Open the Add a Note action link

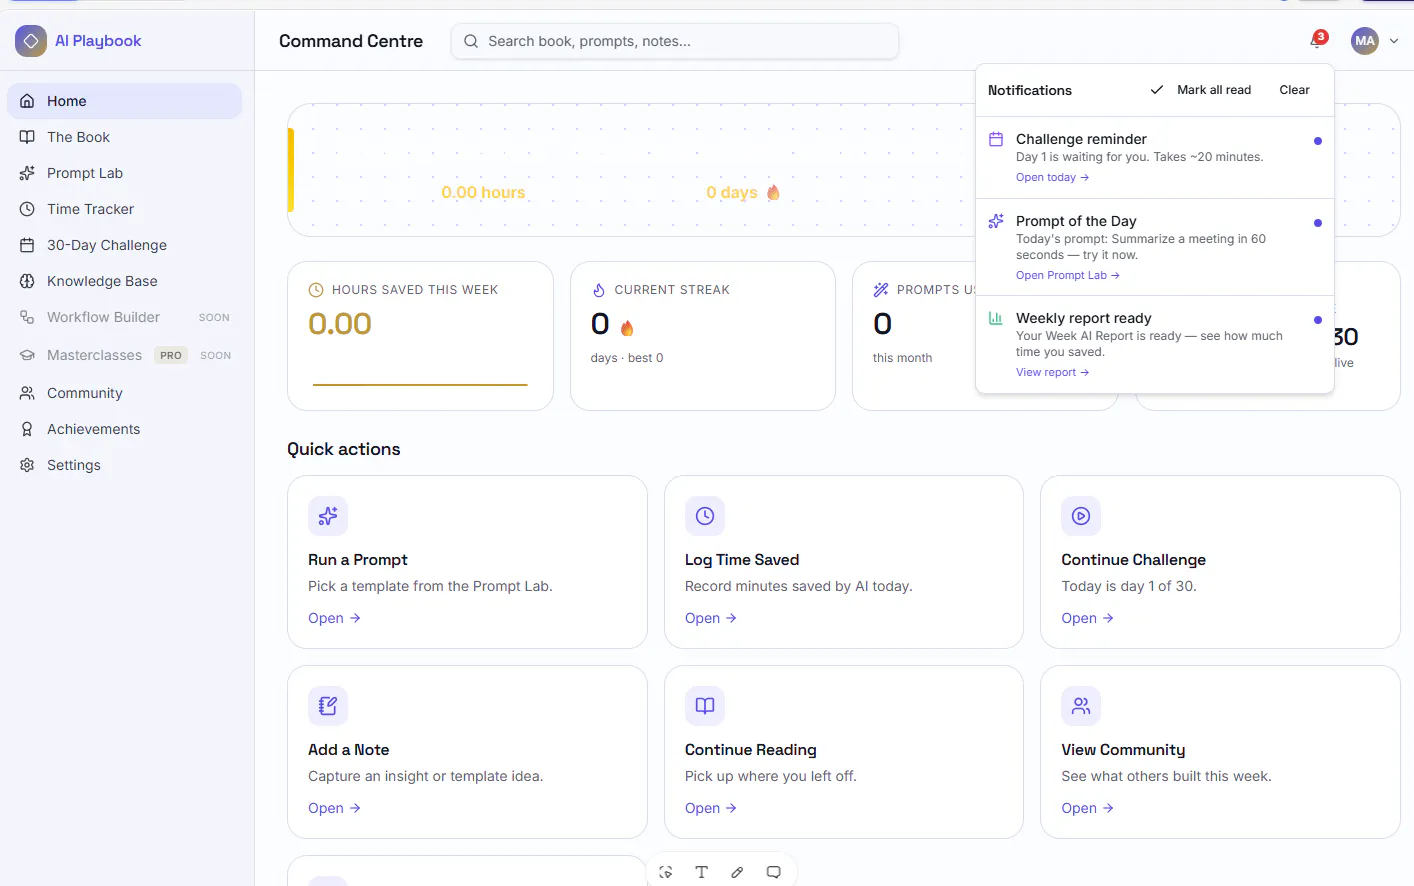[x=334, y=808]
